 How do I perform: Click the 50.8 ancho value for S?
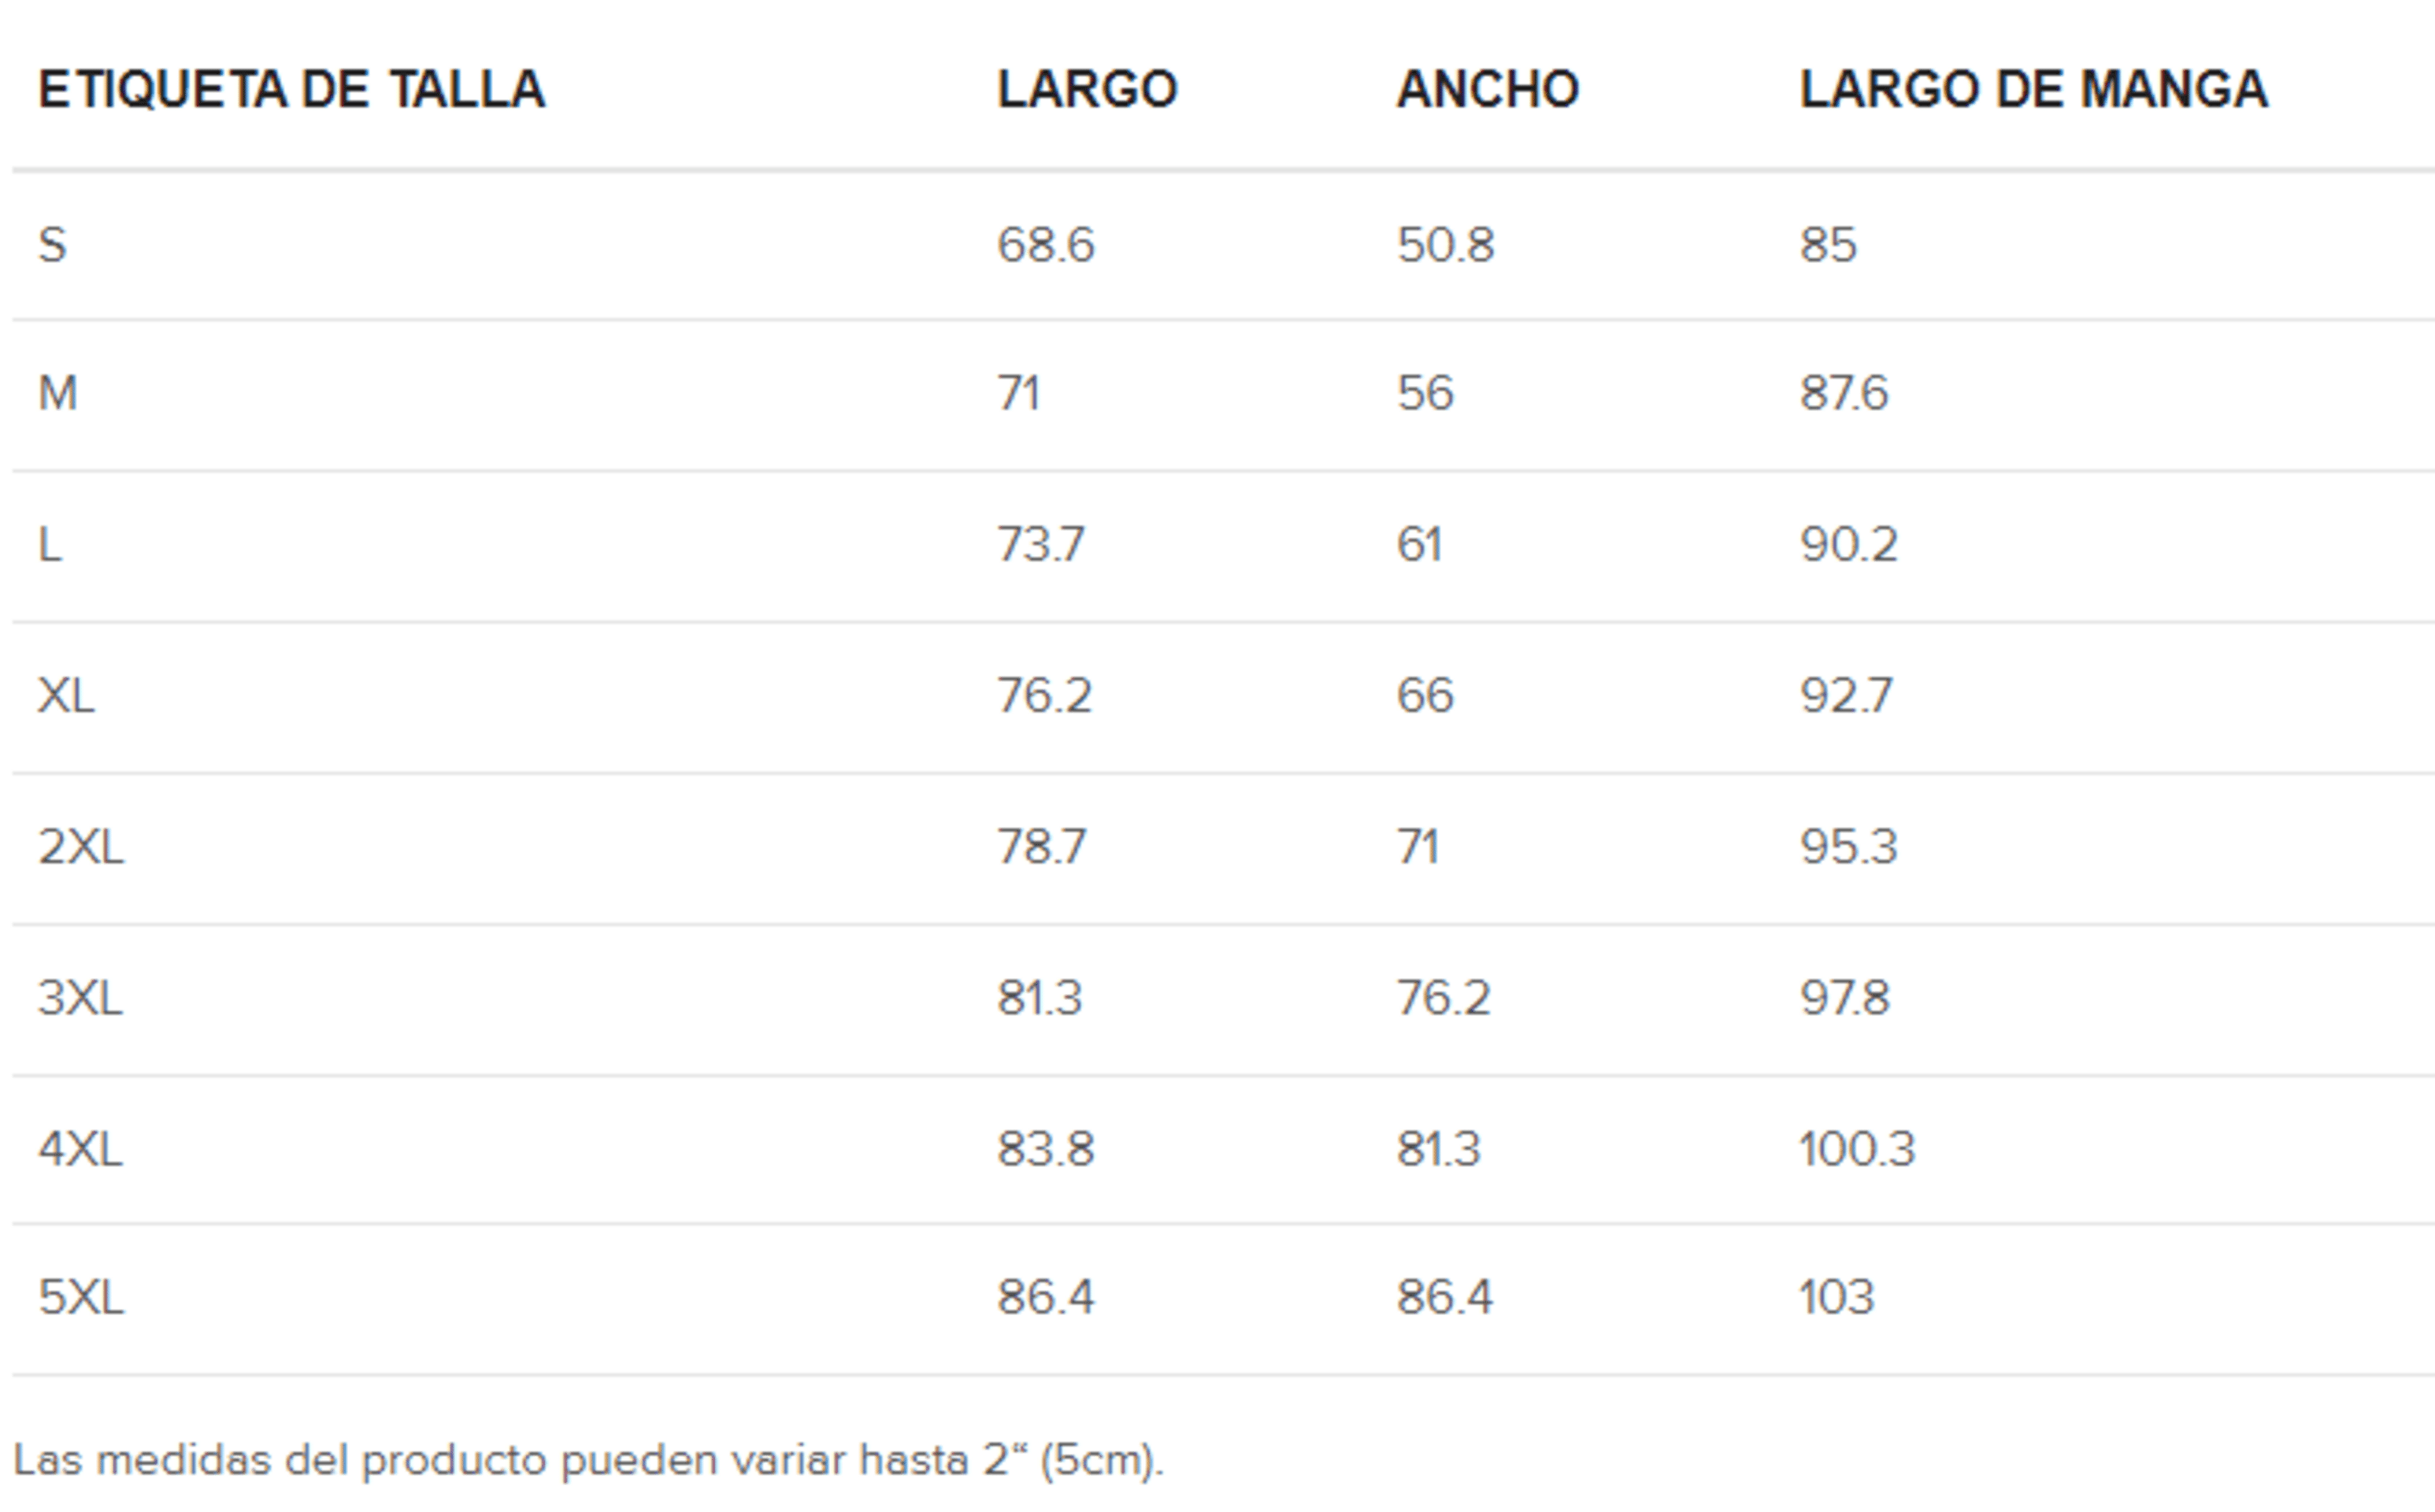point(1445,245)
